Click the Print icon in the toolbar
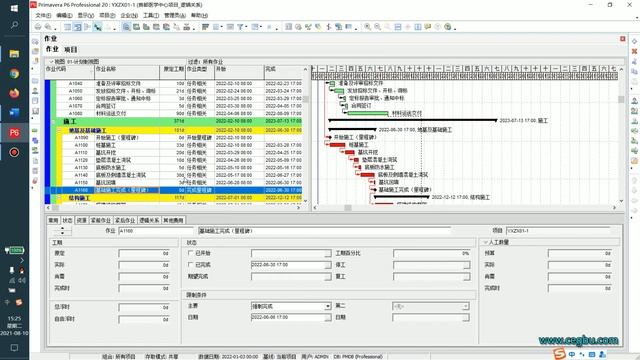640x360 pixels. (38, 27)
